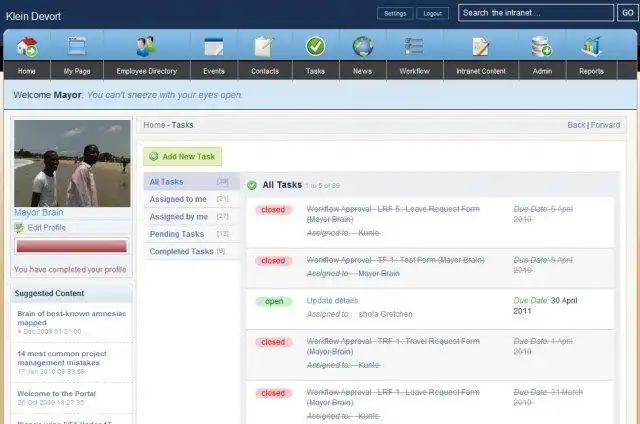Click the green icon beside All Tasks heading

tap(252, 185)
